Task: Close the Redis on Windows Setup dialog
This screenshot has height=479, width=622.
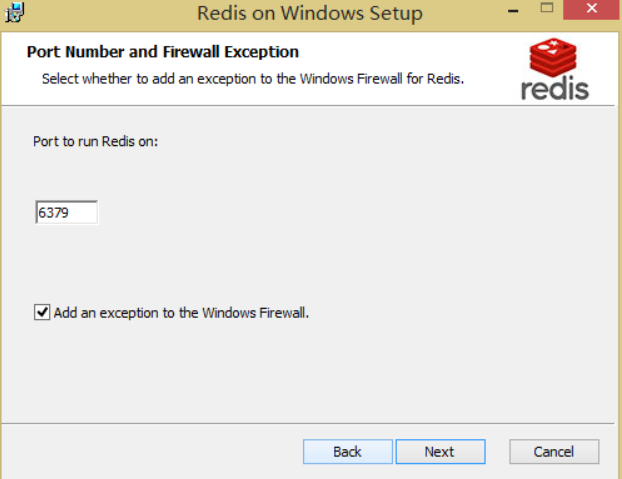Action: pyautogui.click(x=591, y=9)
